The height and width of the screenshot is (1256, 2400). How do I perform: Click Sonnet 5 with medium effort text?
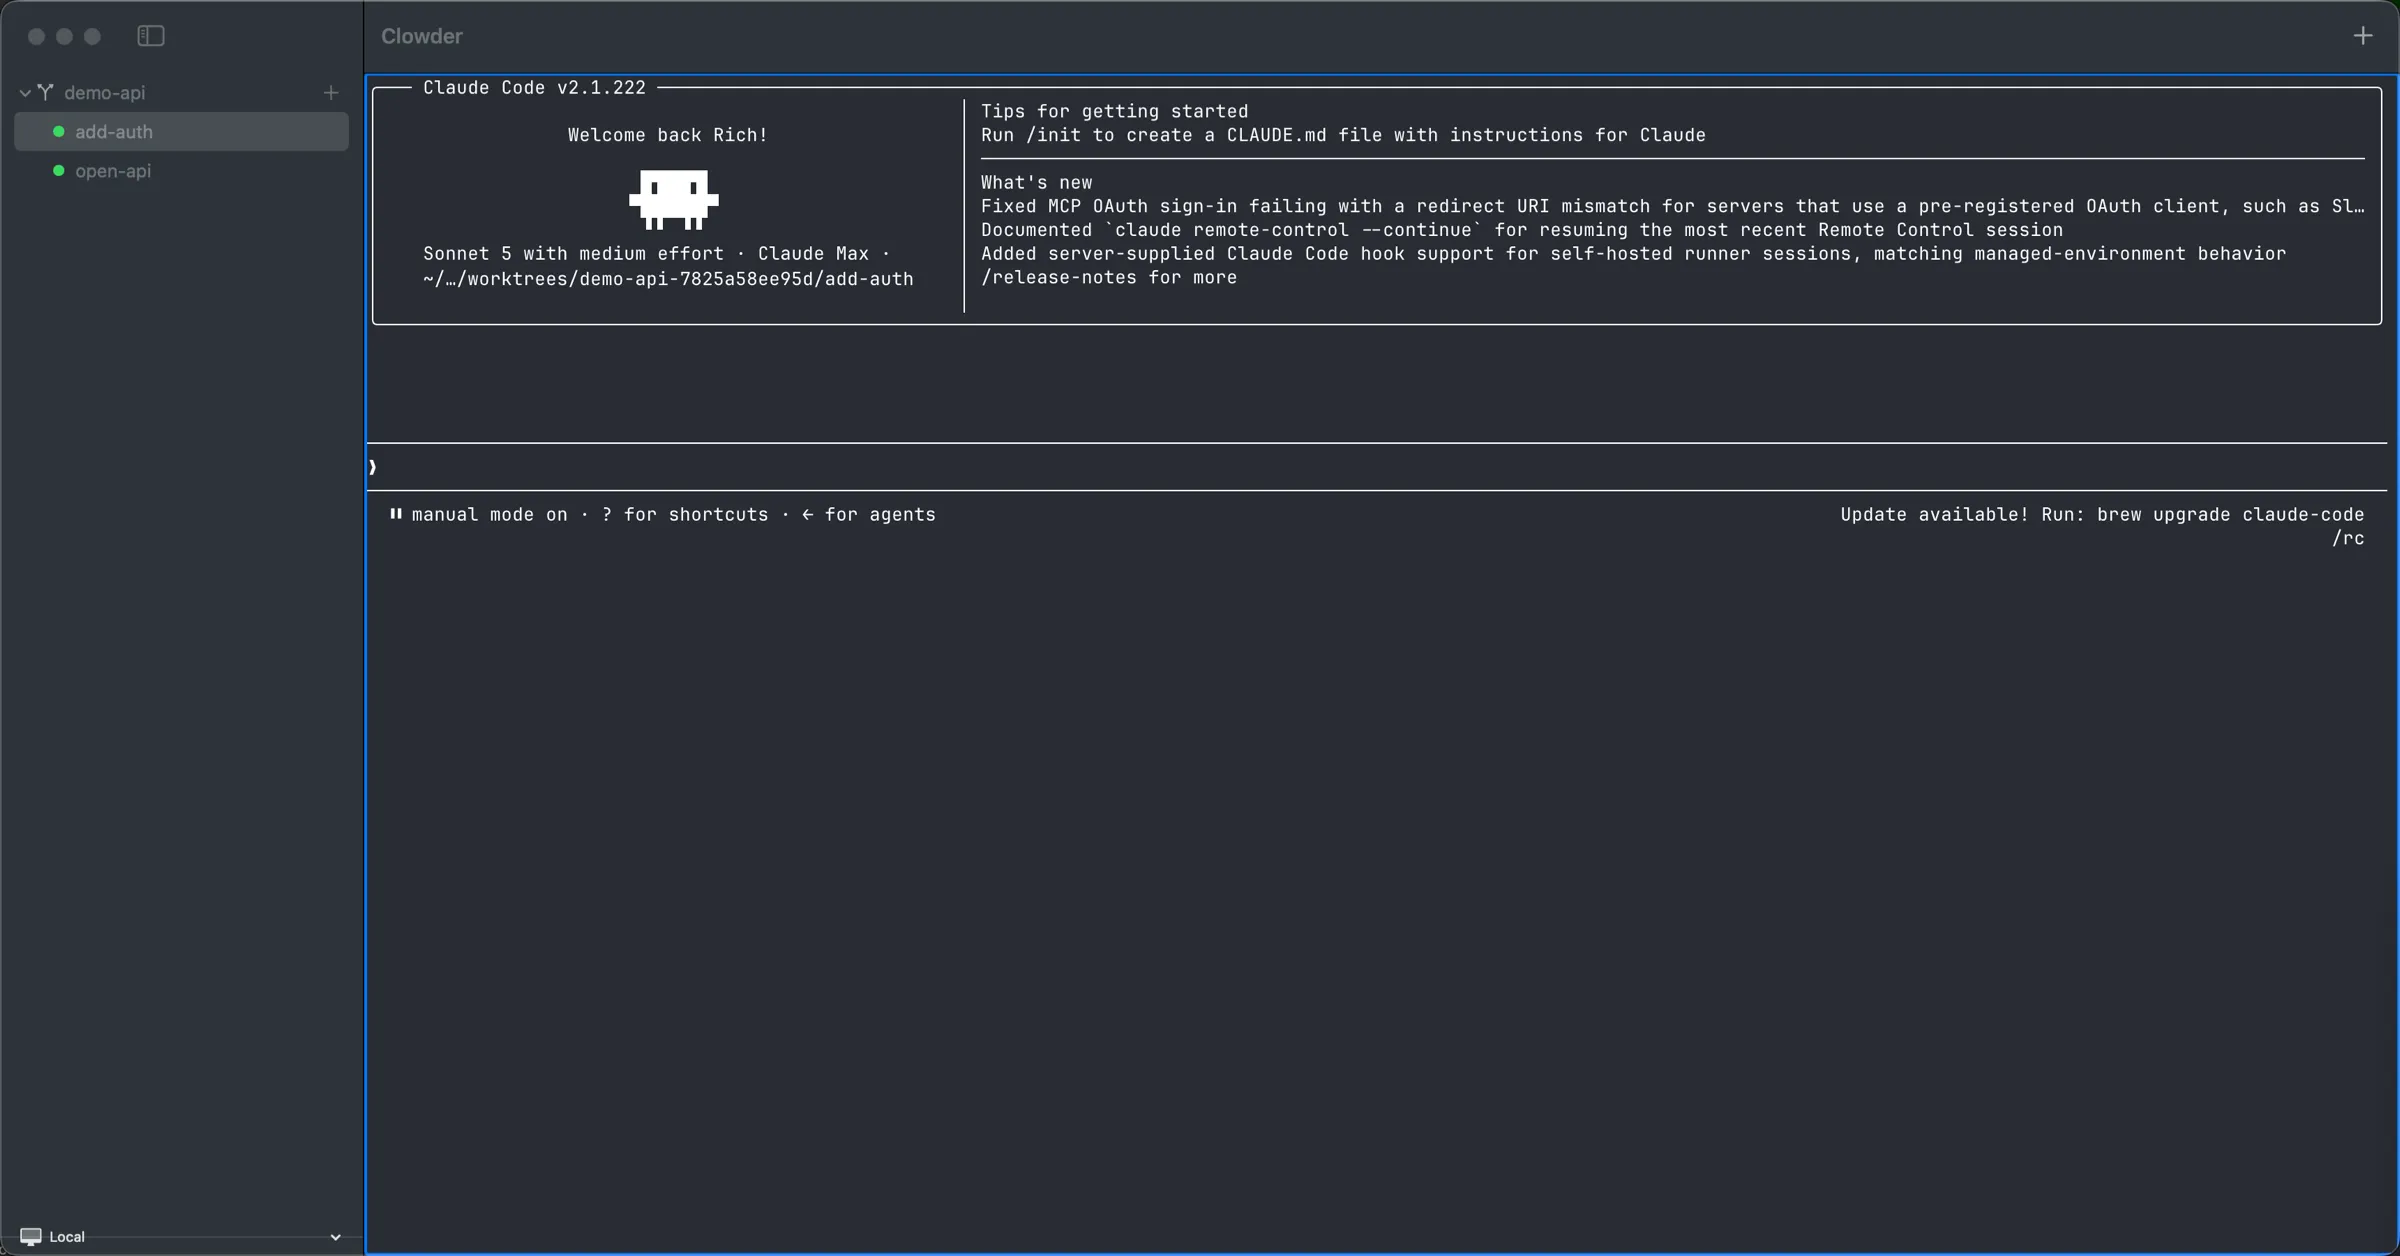[573, 254]
